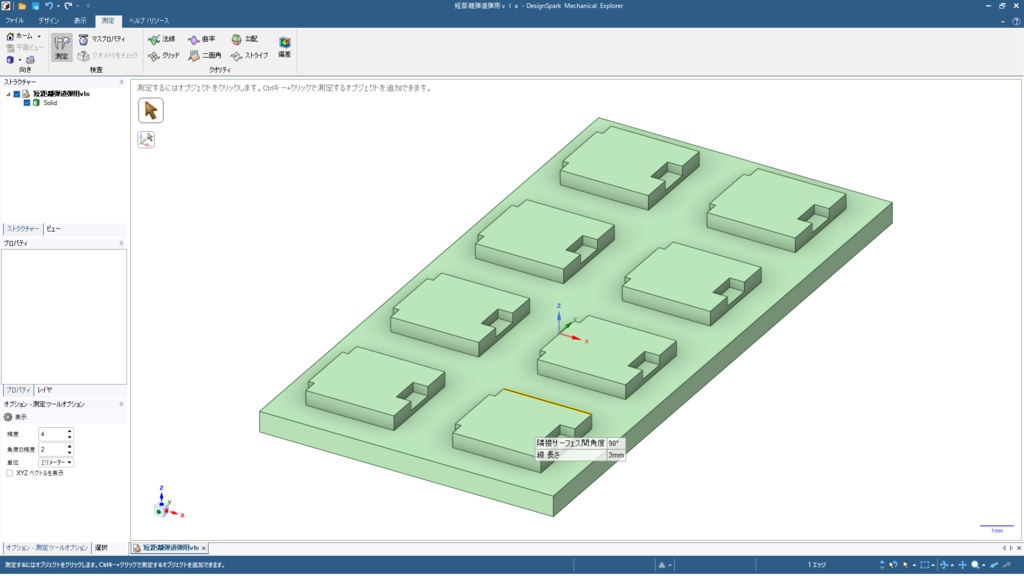Activate the 勾配 draft analysis tool
Viewport: 1024px width, 576px height.
245,39
